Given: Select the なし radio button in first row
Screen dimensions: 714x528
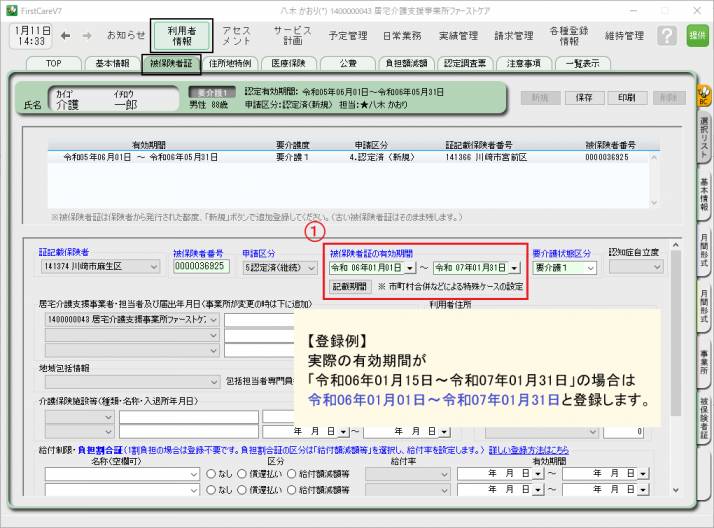Looking at the screenshot, I should [x=210, y=473].
